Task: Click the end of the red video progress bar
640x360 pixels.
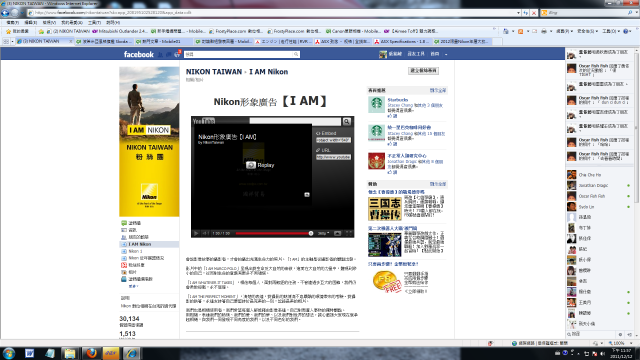Action: point(311,233)
